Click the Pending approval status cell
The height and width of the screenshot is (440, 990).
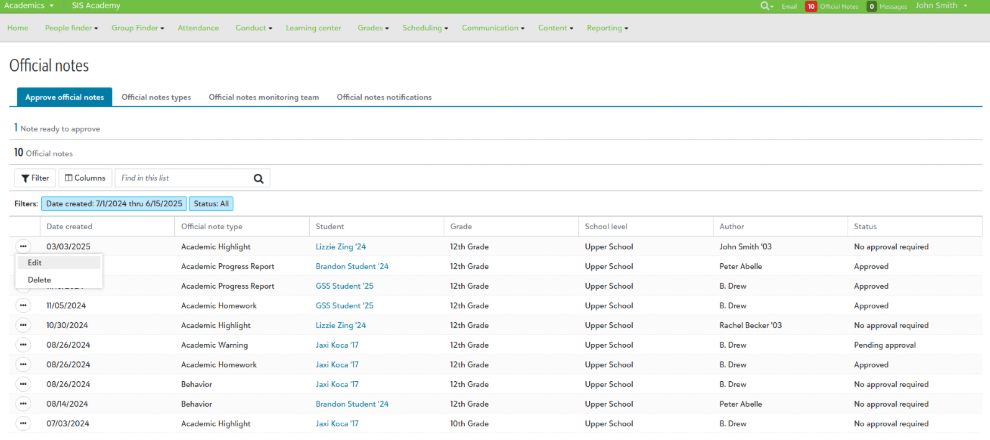click(885, 345)
